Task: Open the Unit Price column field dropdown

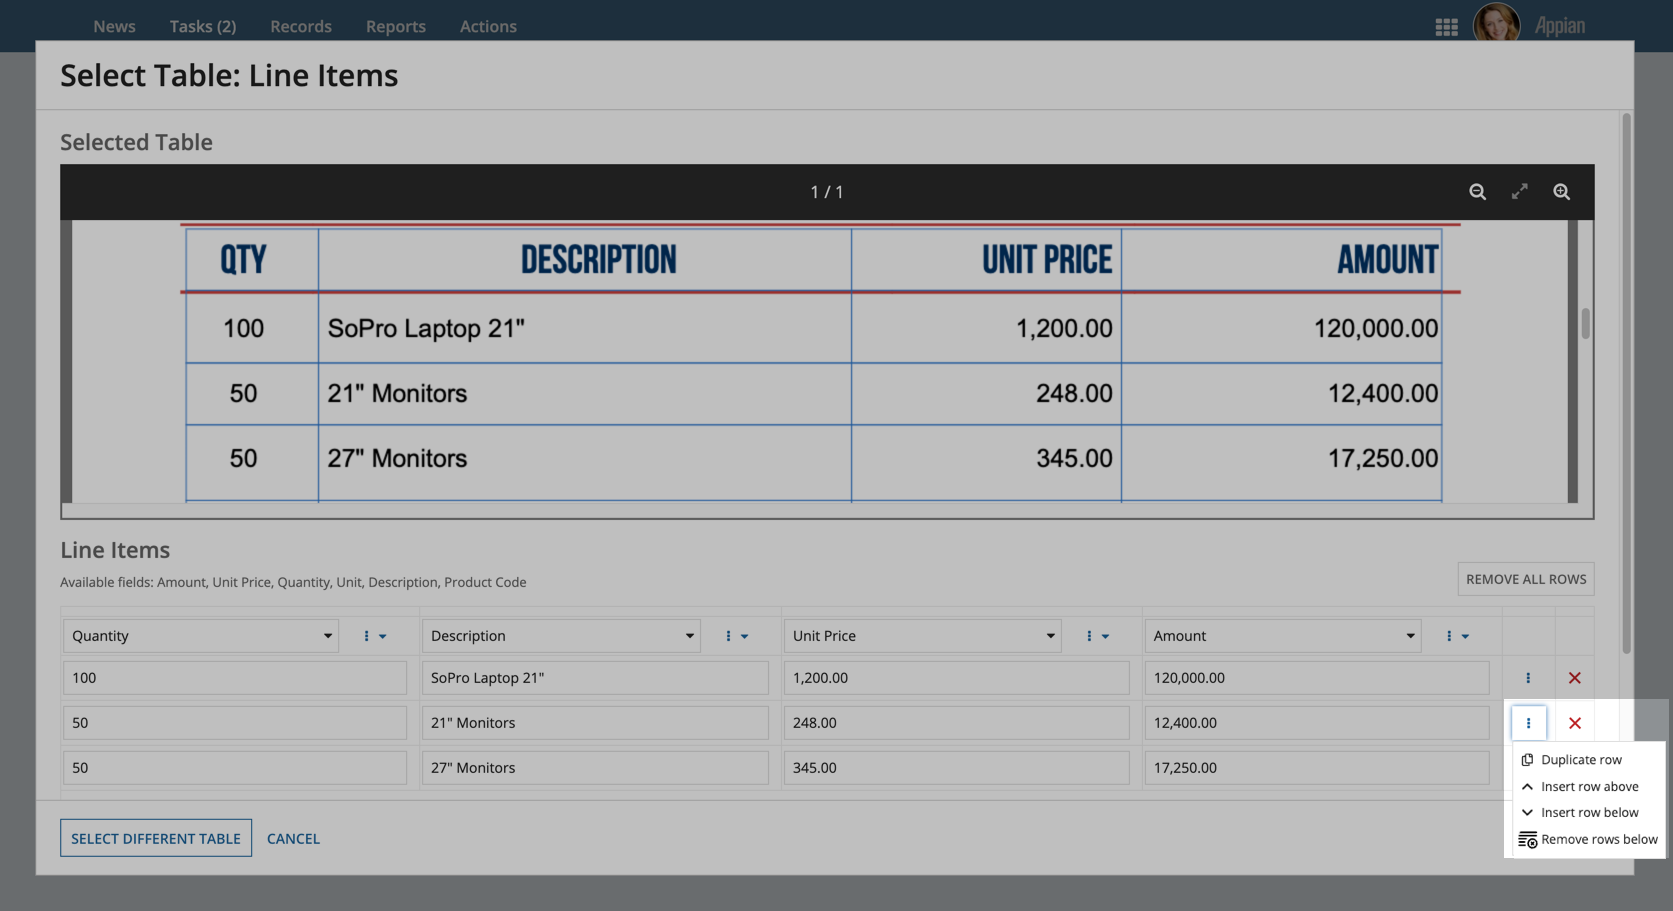Action: tap(922, 636)
